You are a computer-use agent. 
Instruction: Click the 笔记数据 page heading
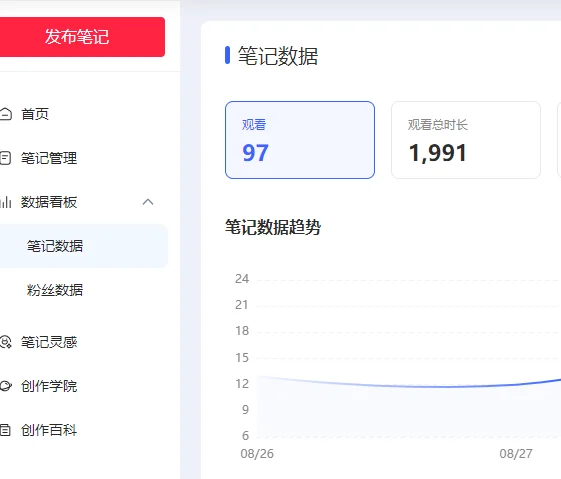click(278, 56)
